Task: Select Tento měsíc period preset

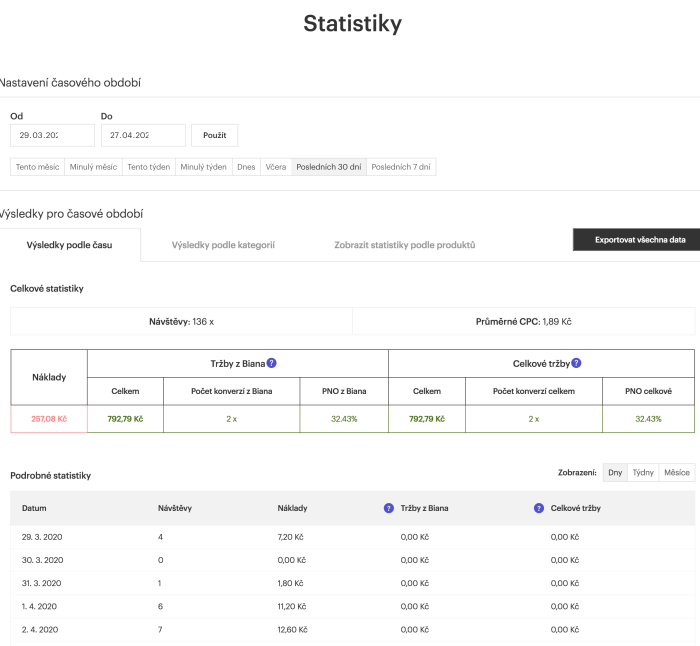Action: pyautogui.click(x=38, y=167)
